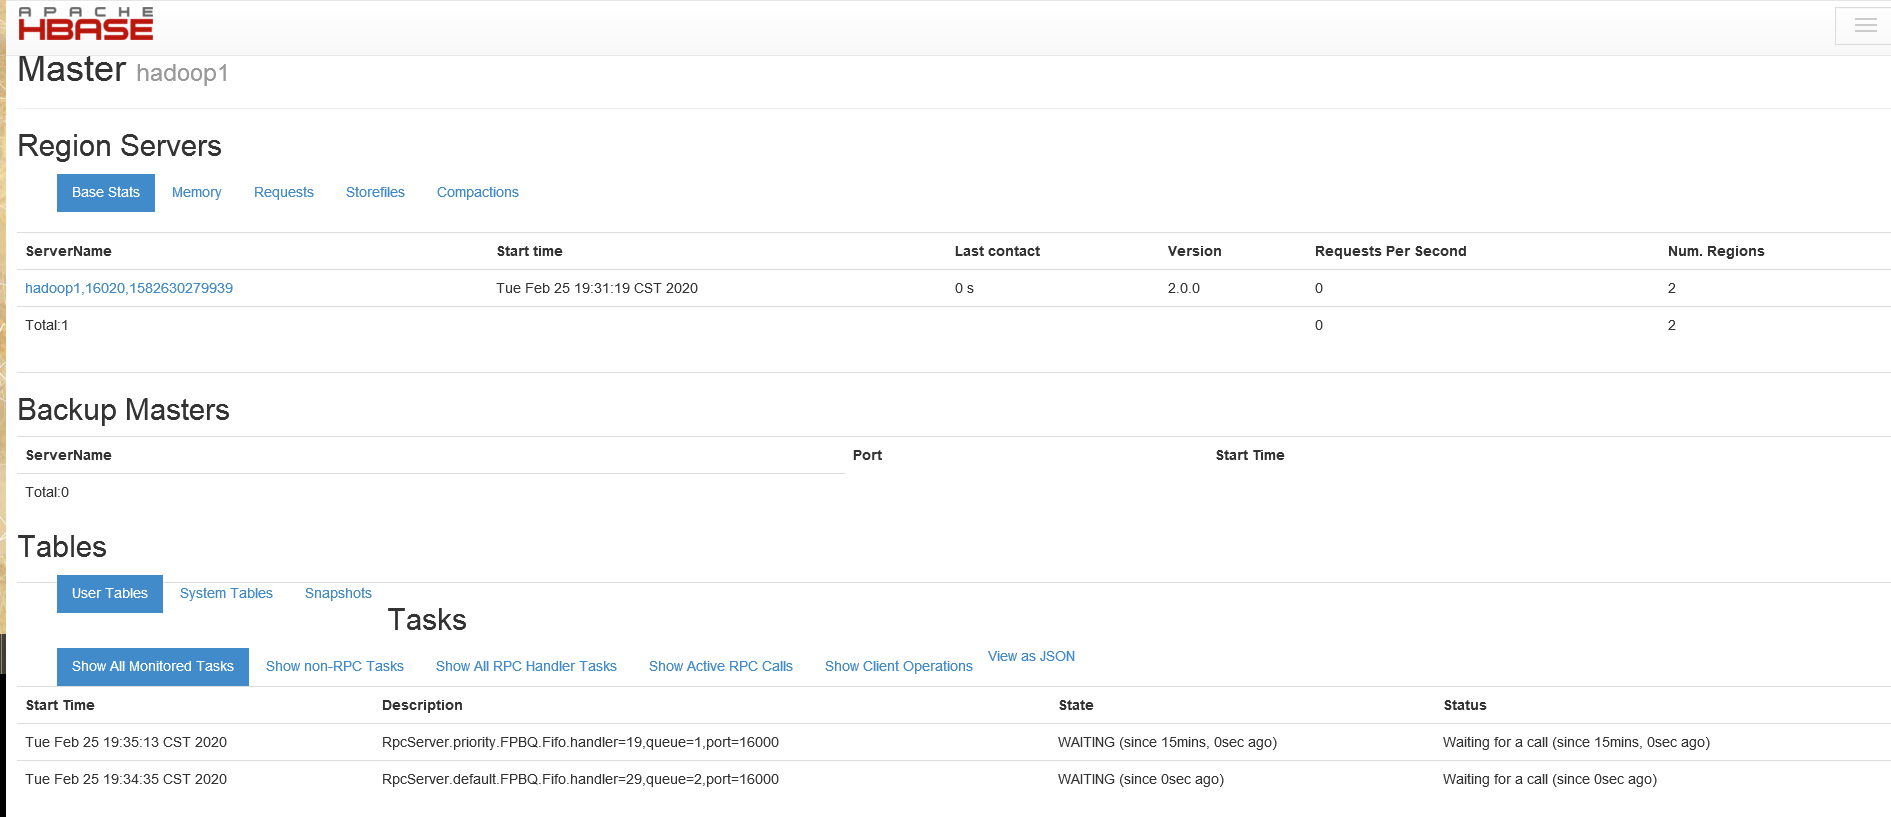The width and height of the screenshot is (1891, 817).
Task: Open the Requests tab
Action: (x=283, y=193)
